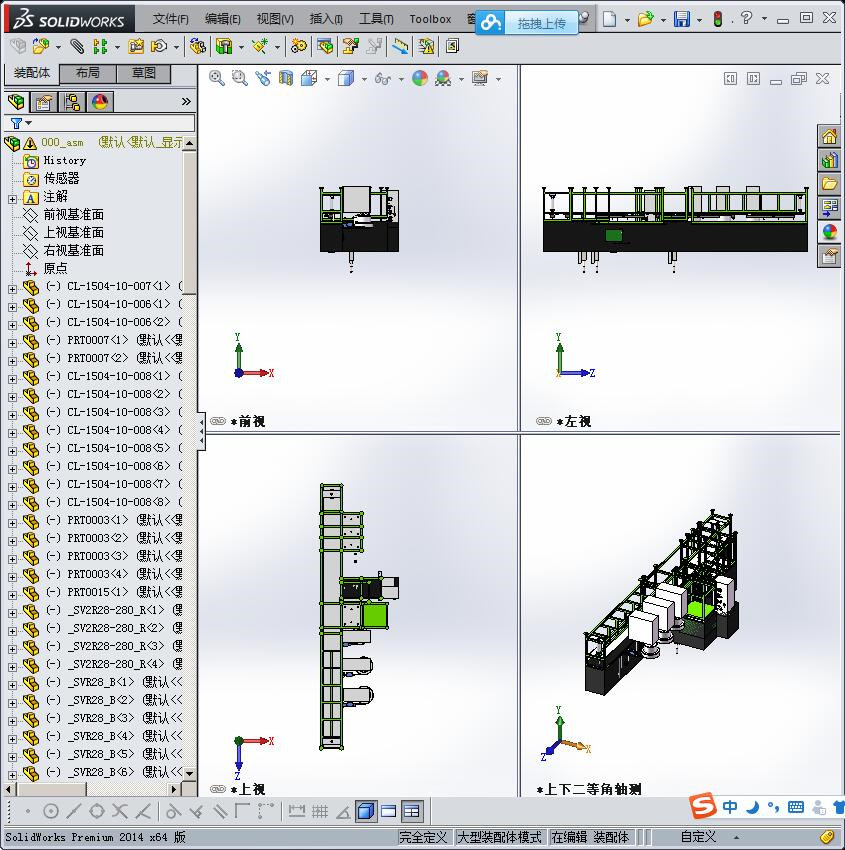Open the FeatureManager design tree tab

(x=16, y=101)
